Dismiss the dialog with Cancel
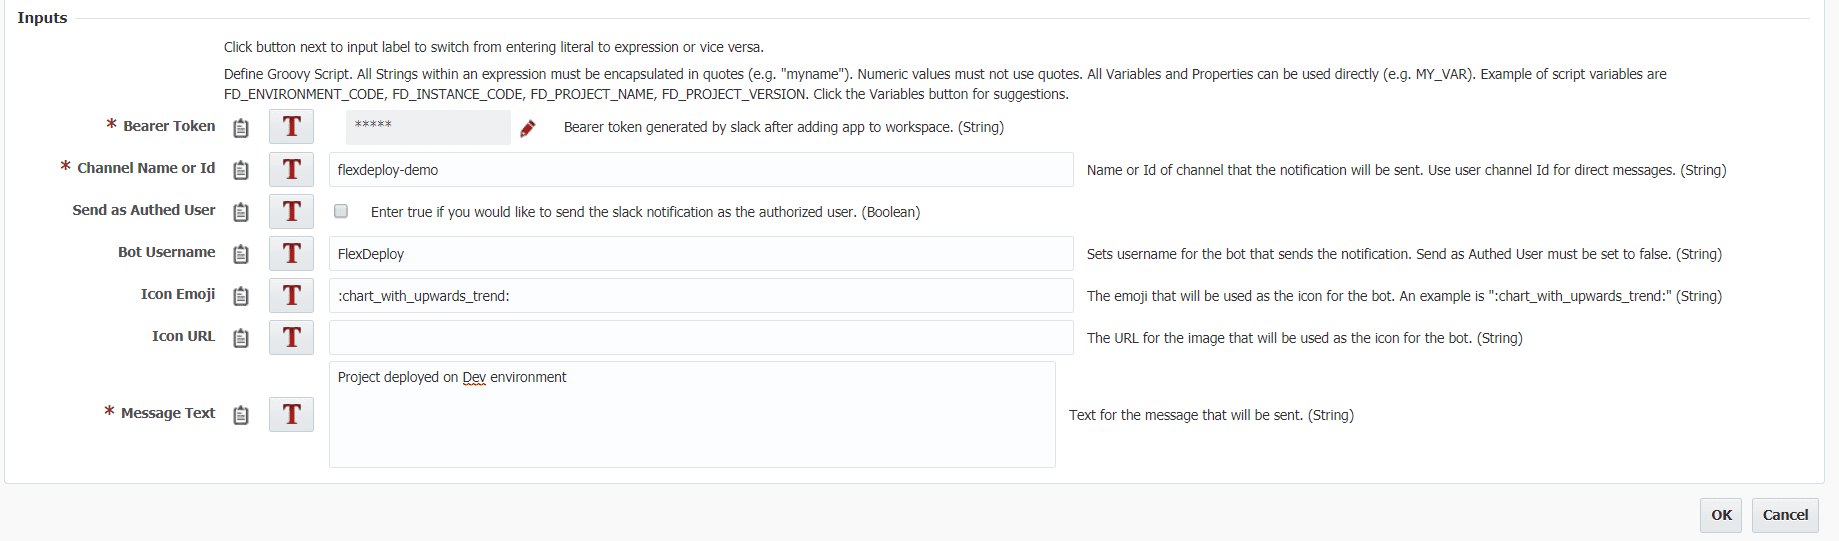 click(x=1785, y=515)
